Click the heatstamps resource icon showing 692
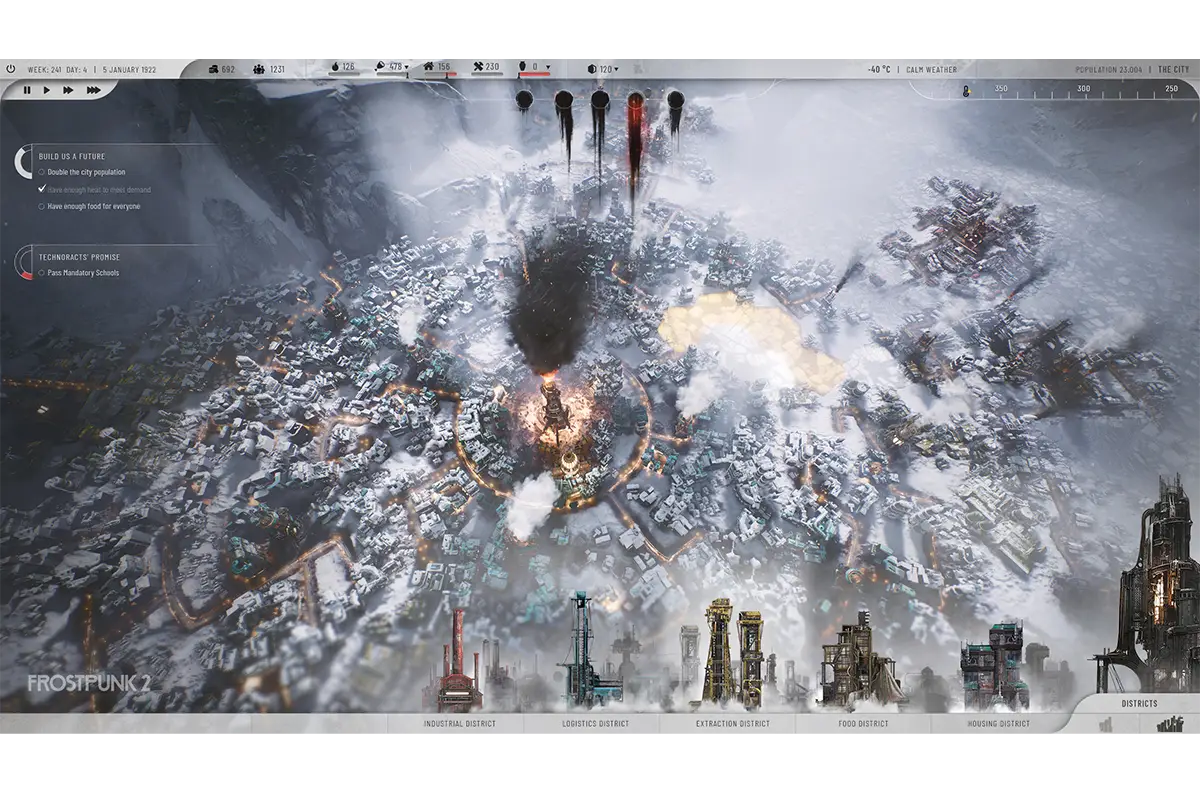 [x=213, y=69]
